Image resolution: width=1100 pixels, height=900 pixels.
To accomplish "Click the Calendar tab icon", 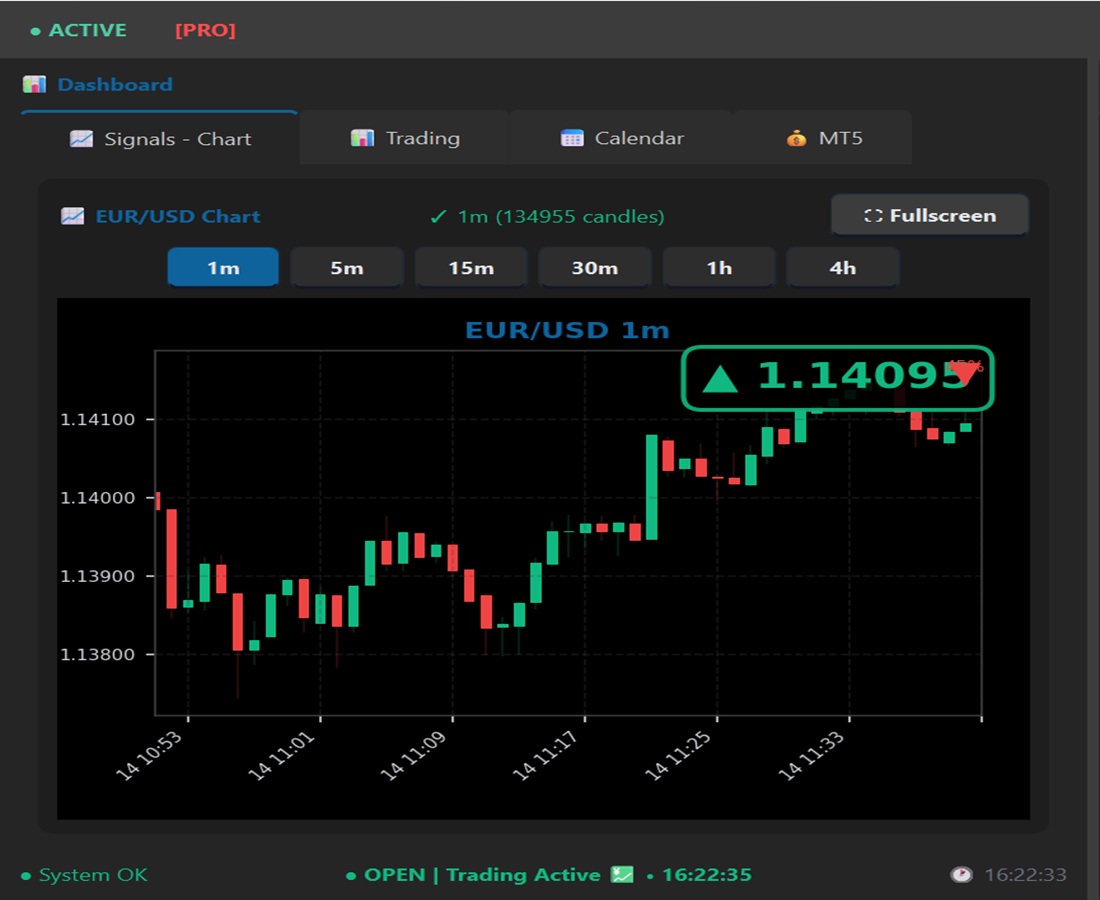I will (x=572, y=138).
